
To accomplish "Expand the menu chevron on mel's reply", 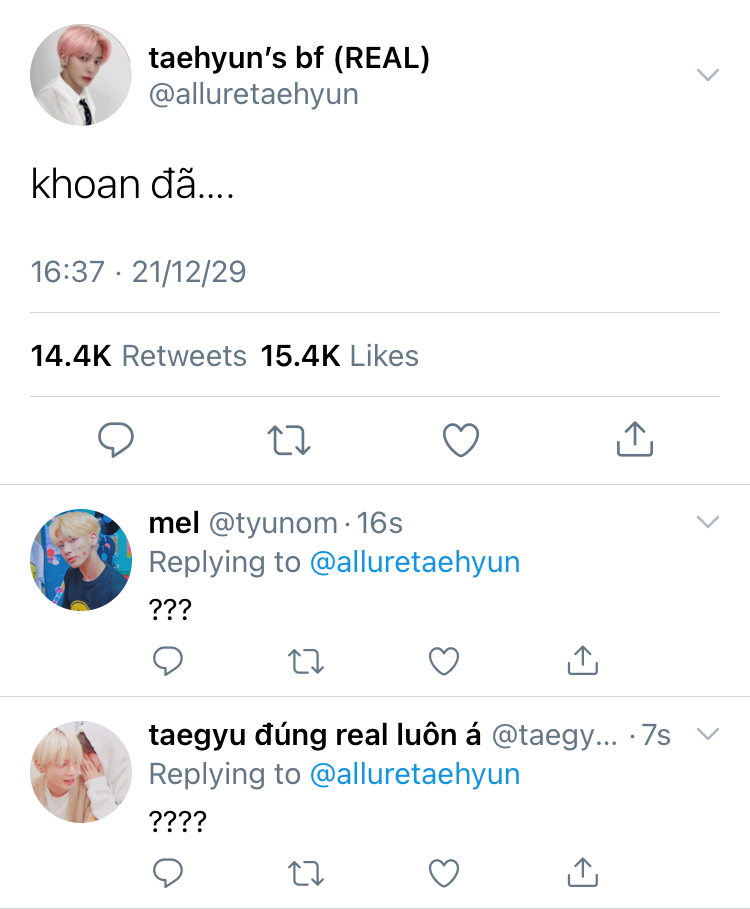I will tap(707, 522).
